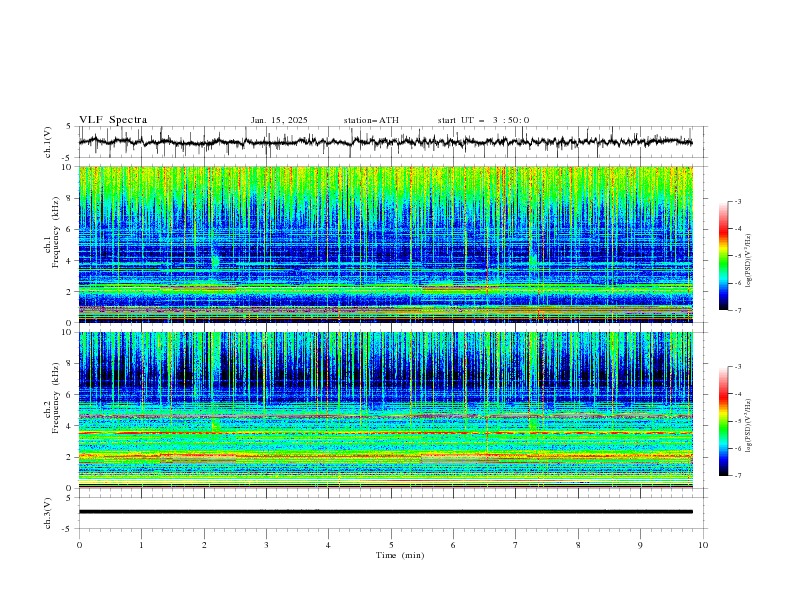Click the "6" kHz tick on ch.1 frequency axis
792x612 pixels.
(71, 229)
